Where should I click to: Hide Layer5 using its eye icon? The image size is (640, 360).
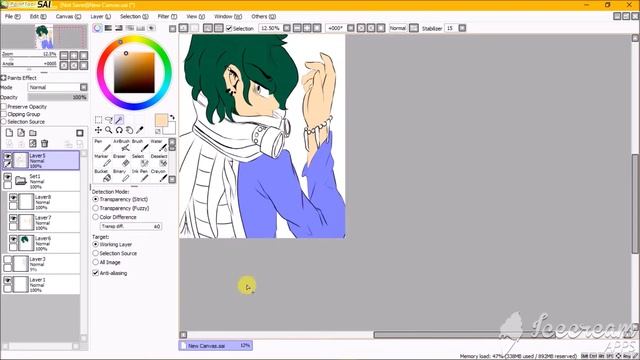click(7, 156)
